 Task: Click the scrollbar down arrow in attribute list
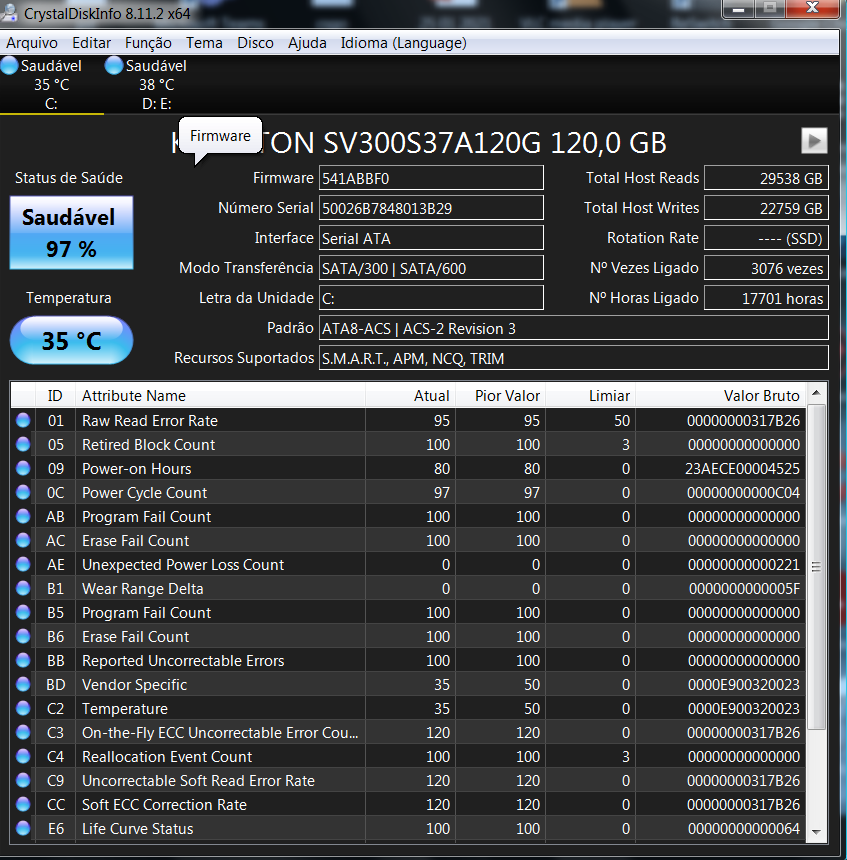click(x=816, y=832)
